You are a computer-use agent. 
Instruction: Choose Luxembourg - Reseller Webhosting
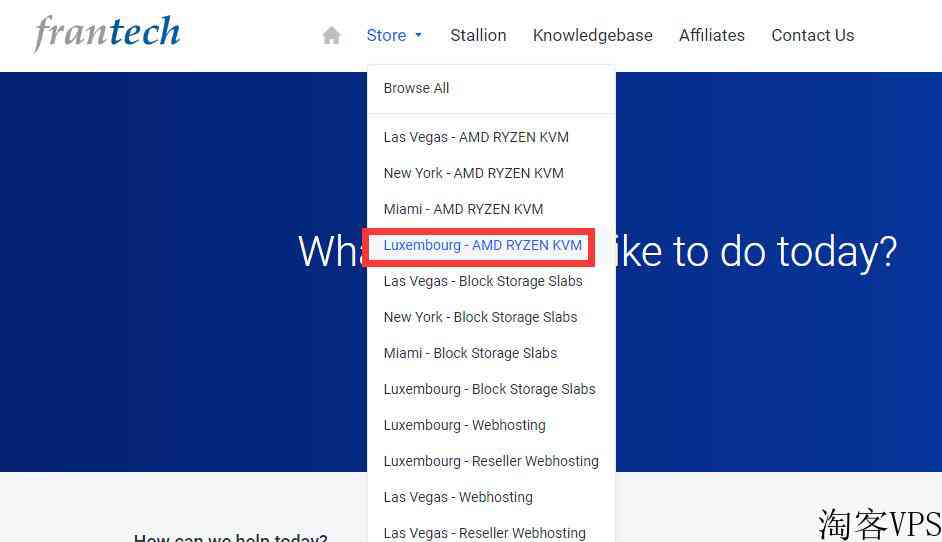pyautogui.click(x=491, y=461)
